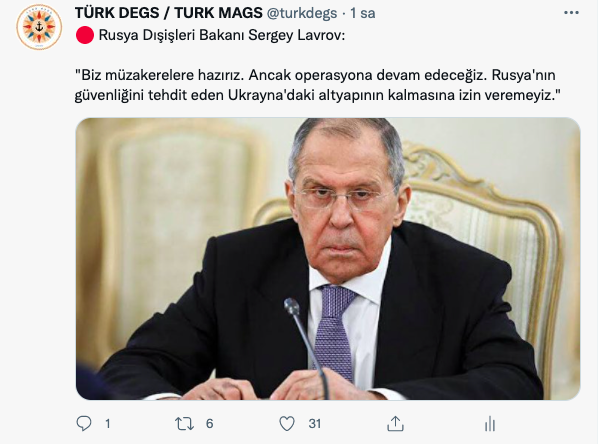Click the share upload icon

coord(395,423)
